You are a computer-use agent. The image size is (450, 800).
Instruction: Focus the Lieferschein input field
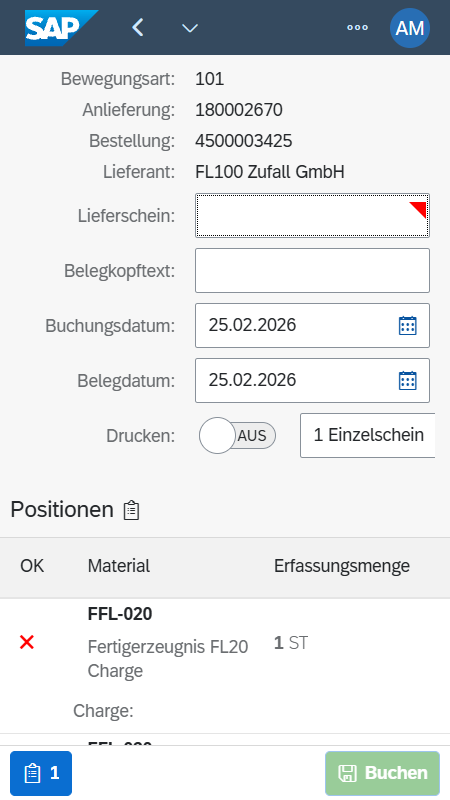(312, 215)
